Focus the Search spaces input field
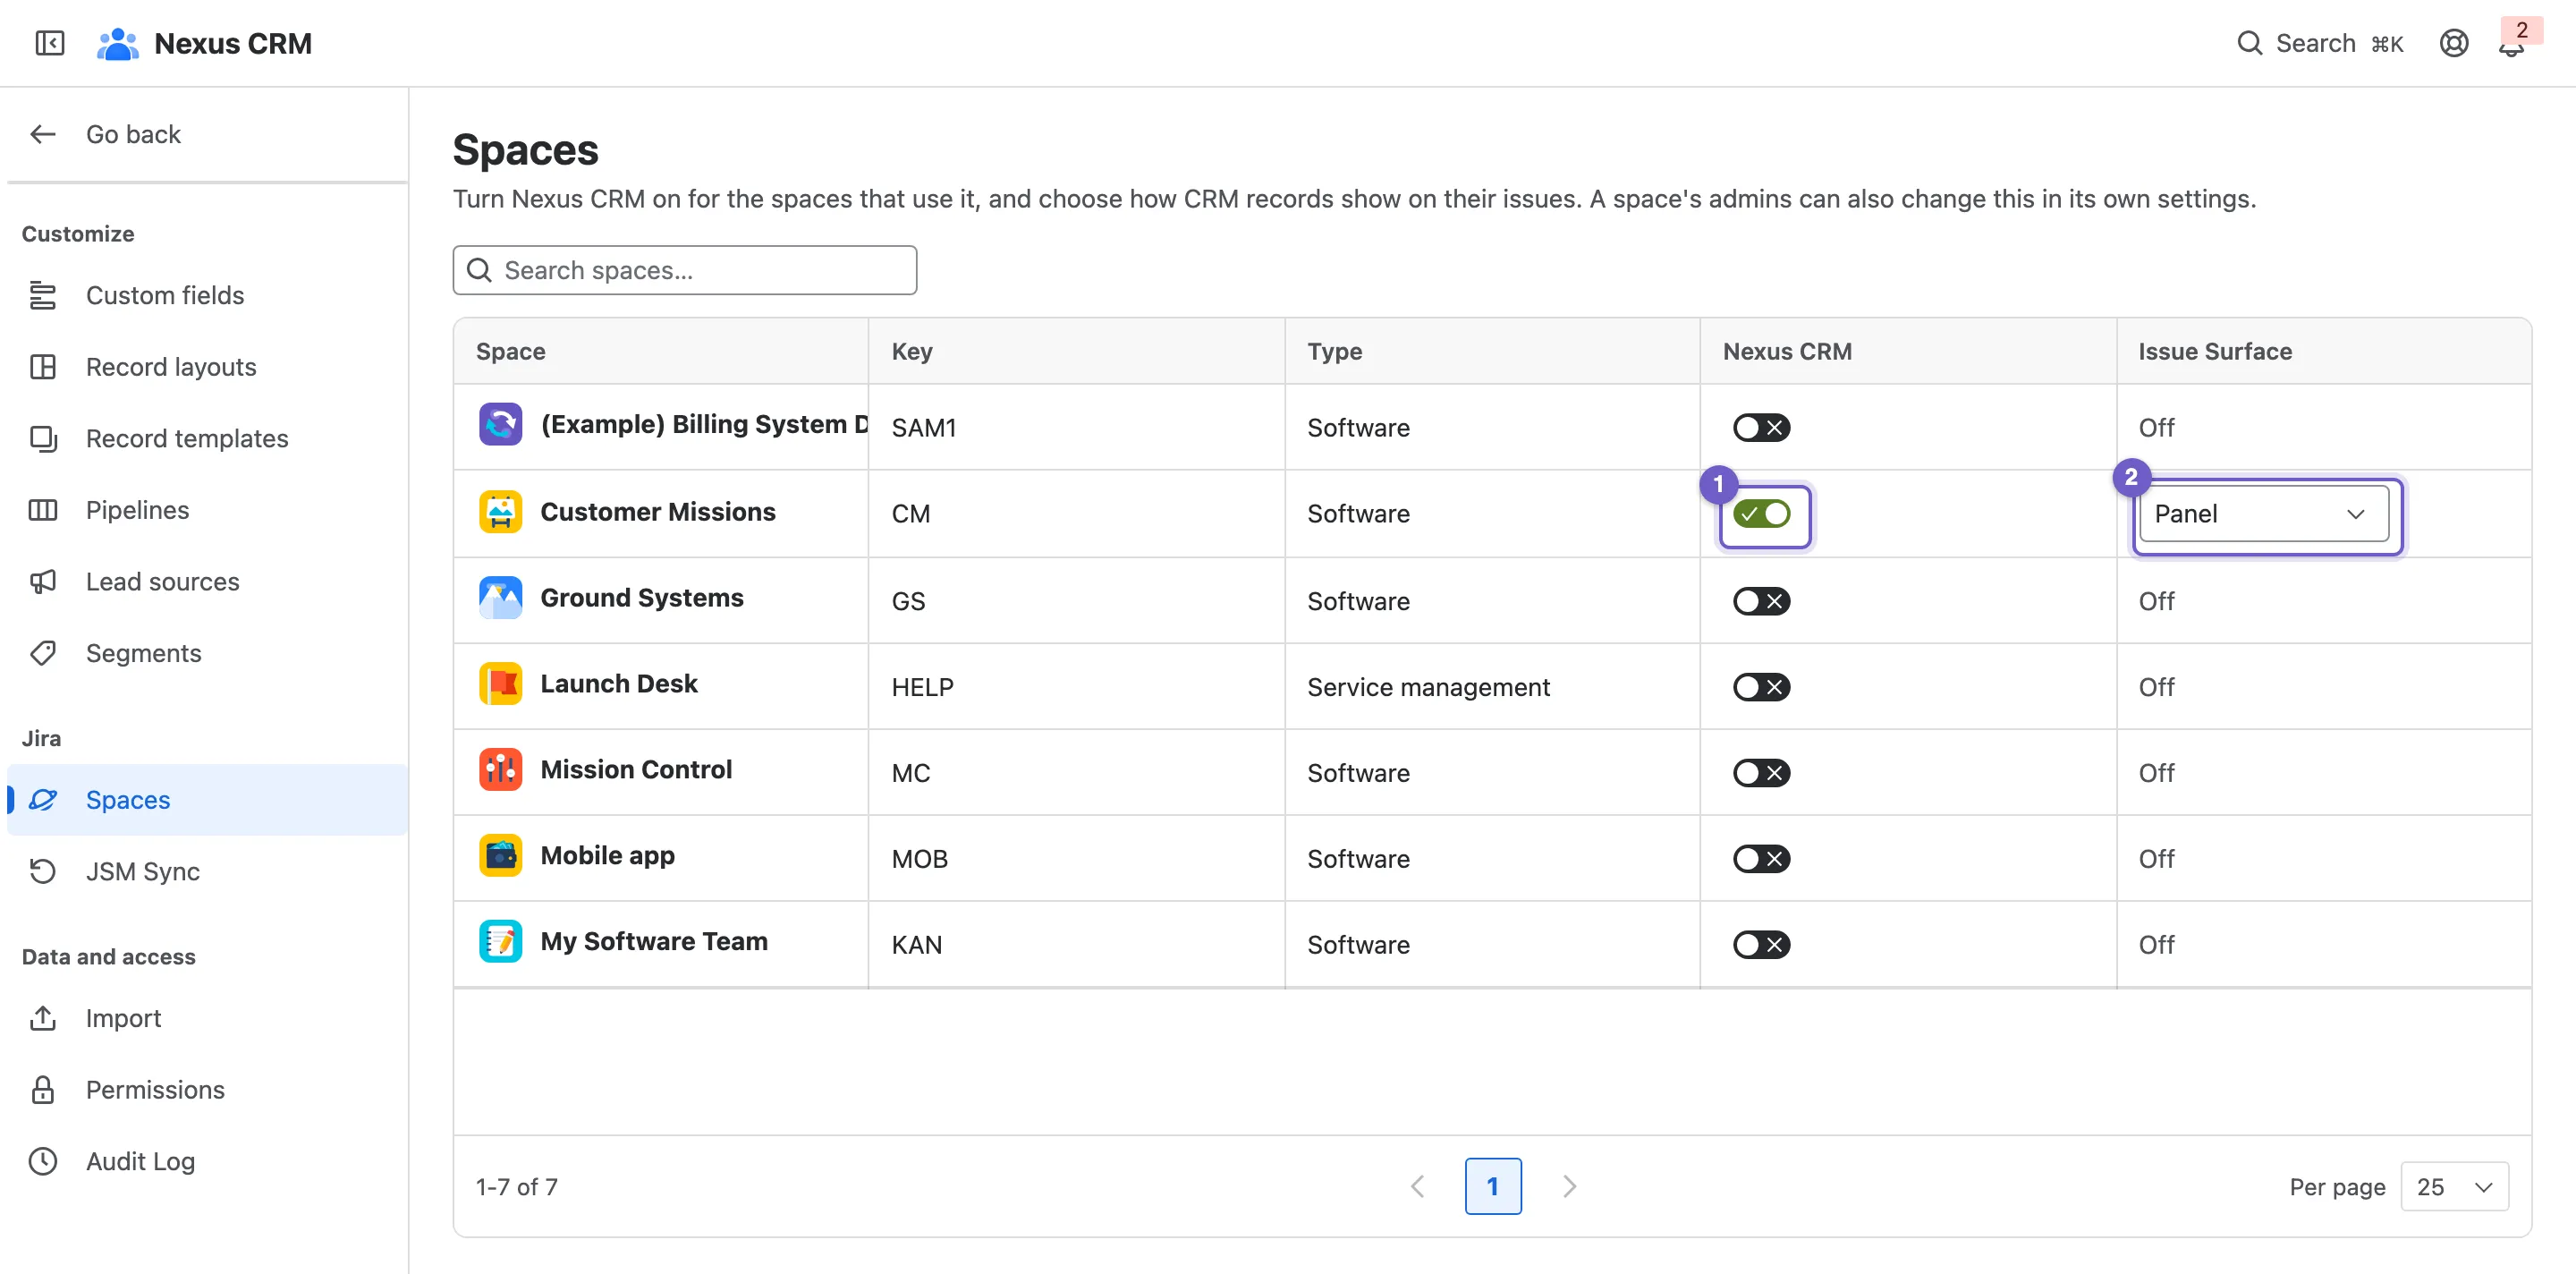The image size is (2576, 1274). pyautogui.click(x=685, y=270)
